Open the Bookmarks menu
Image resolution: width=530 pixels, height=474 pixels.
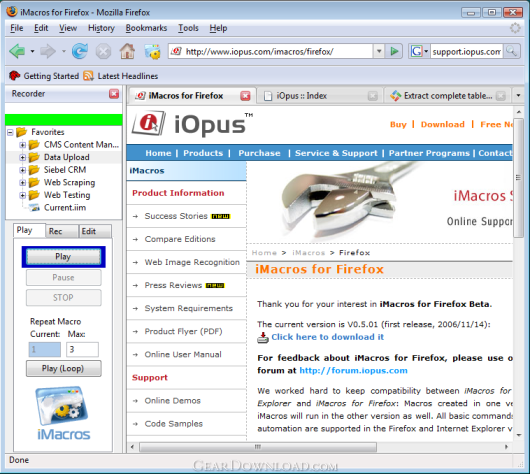146,28
